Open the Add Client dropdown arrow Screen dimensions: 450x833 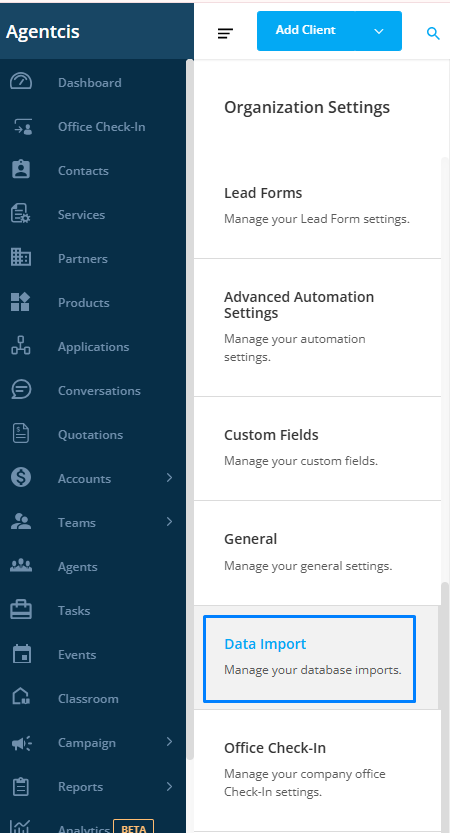click(x=379, y=31)
